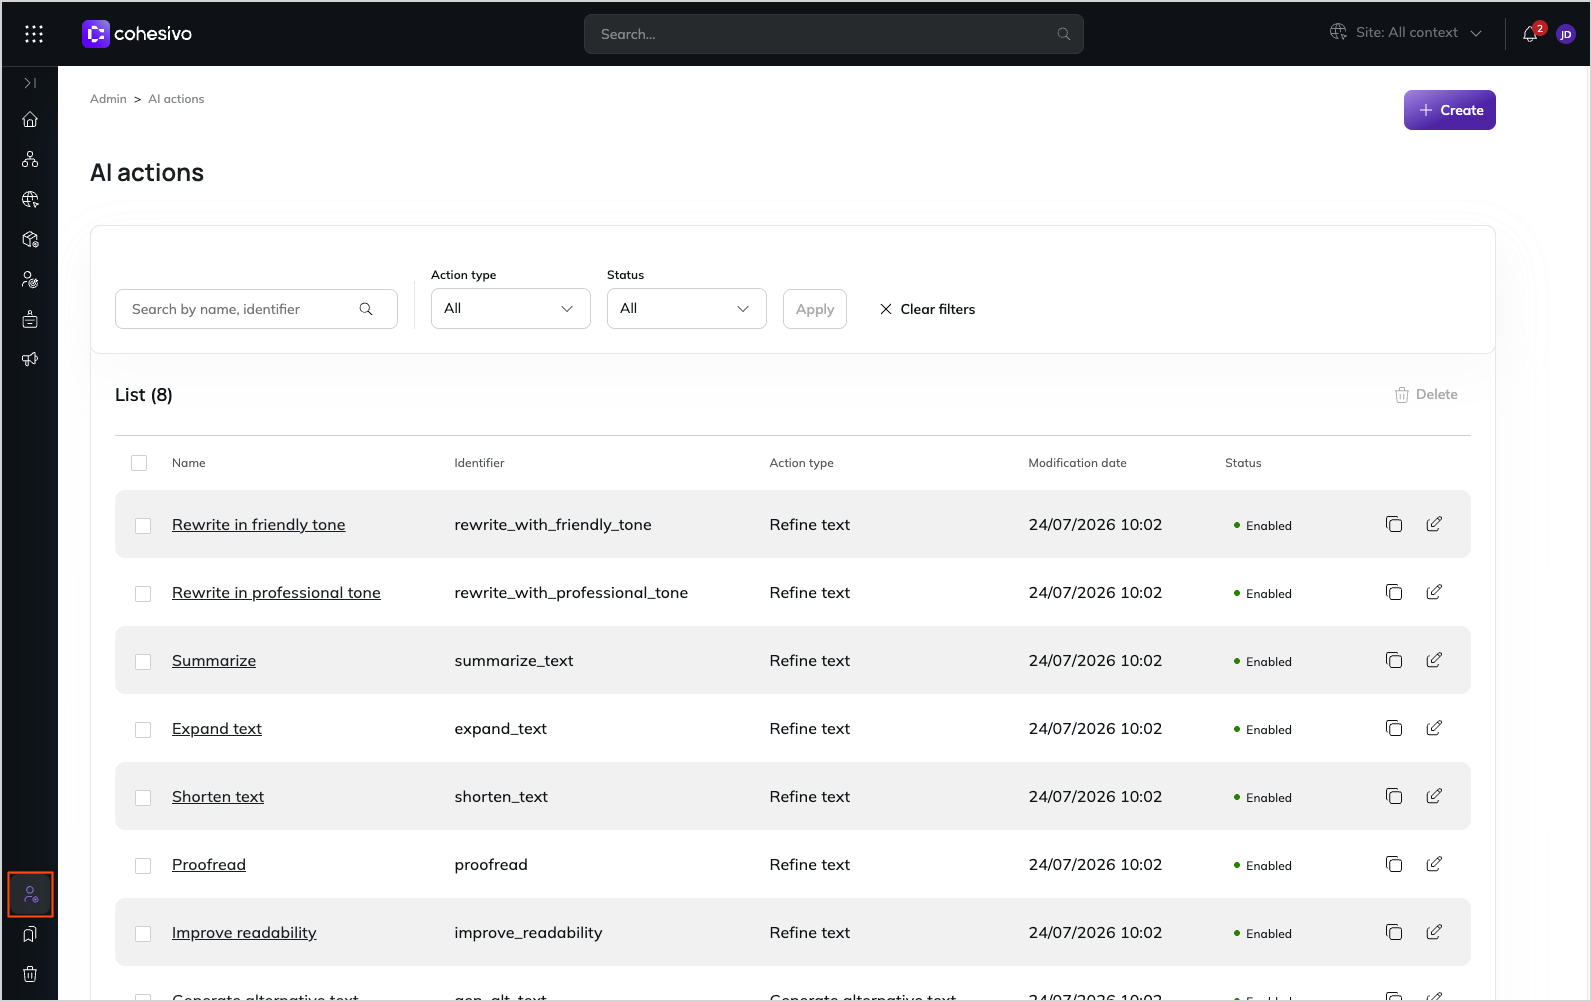The height and width of the screenshot is (1002, 1592).
Task: Open the Expand text action link
Action: click(217, 729)
